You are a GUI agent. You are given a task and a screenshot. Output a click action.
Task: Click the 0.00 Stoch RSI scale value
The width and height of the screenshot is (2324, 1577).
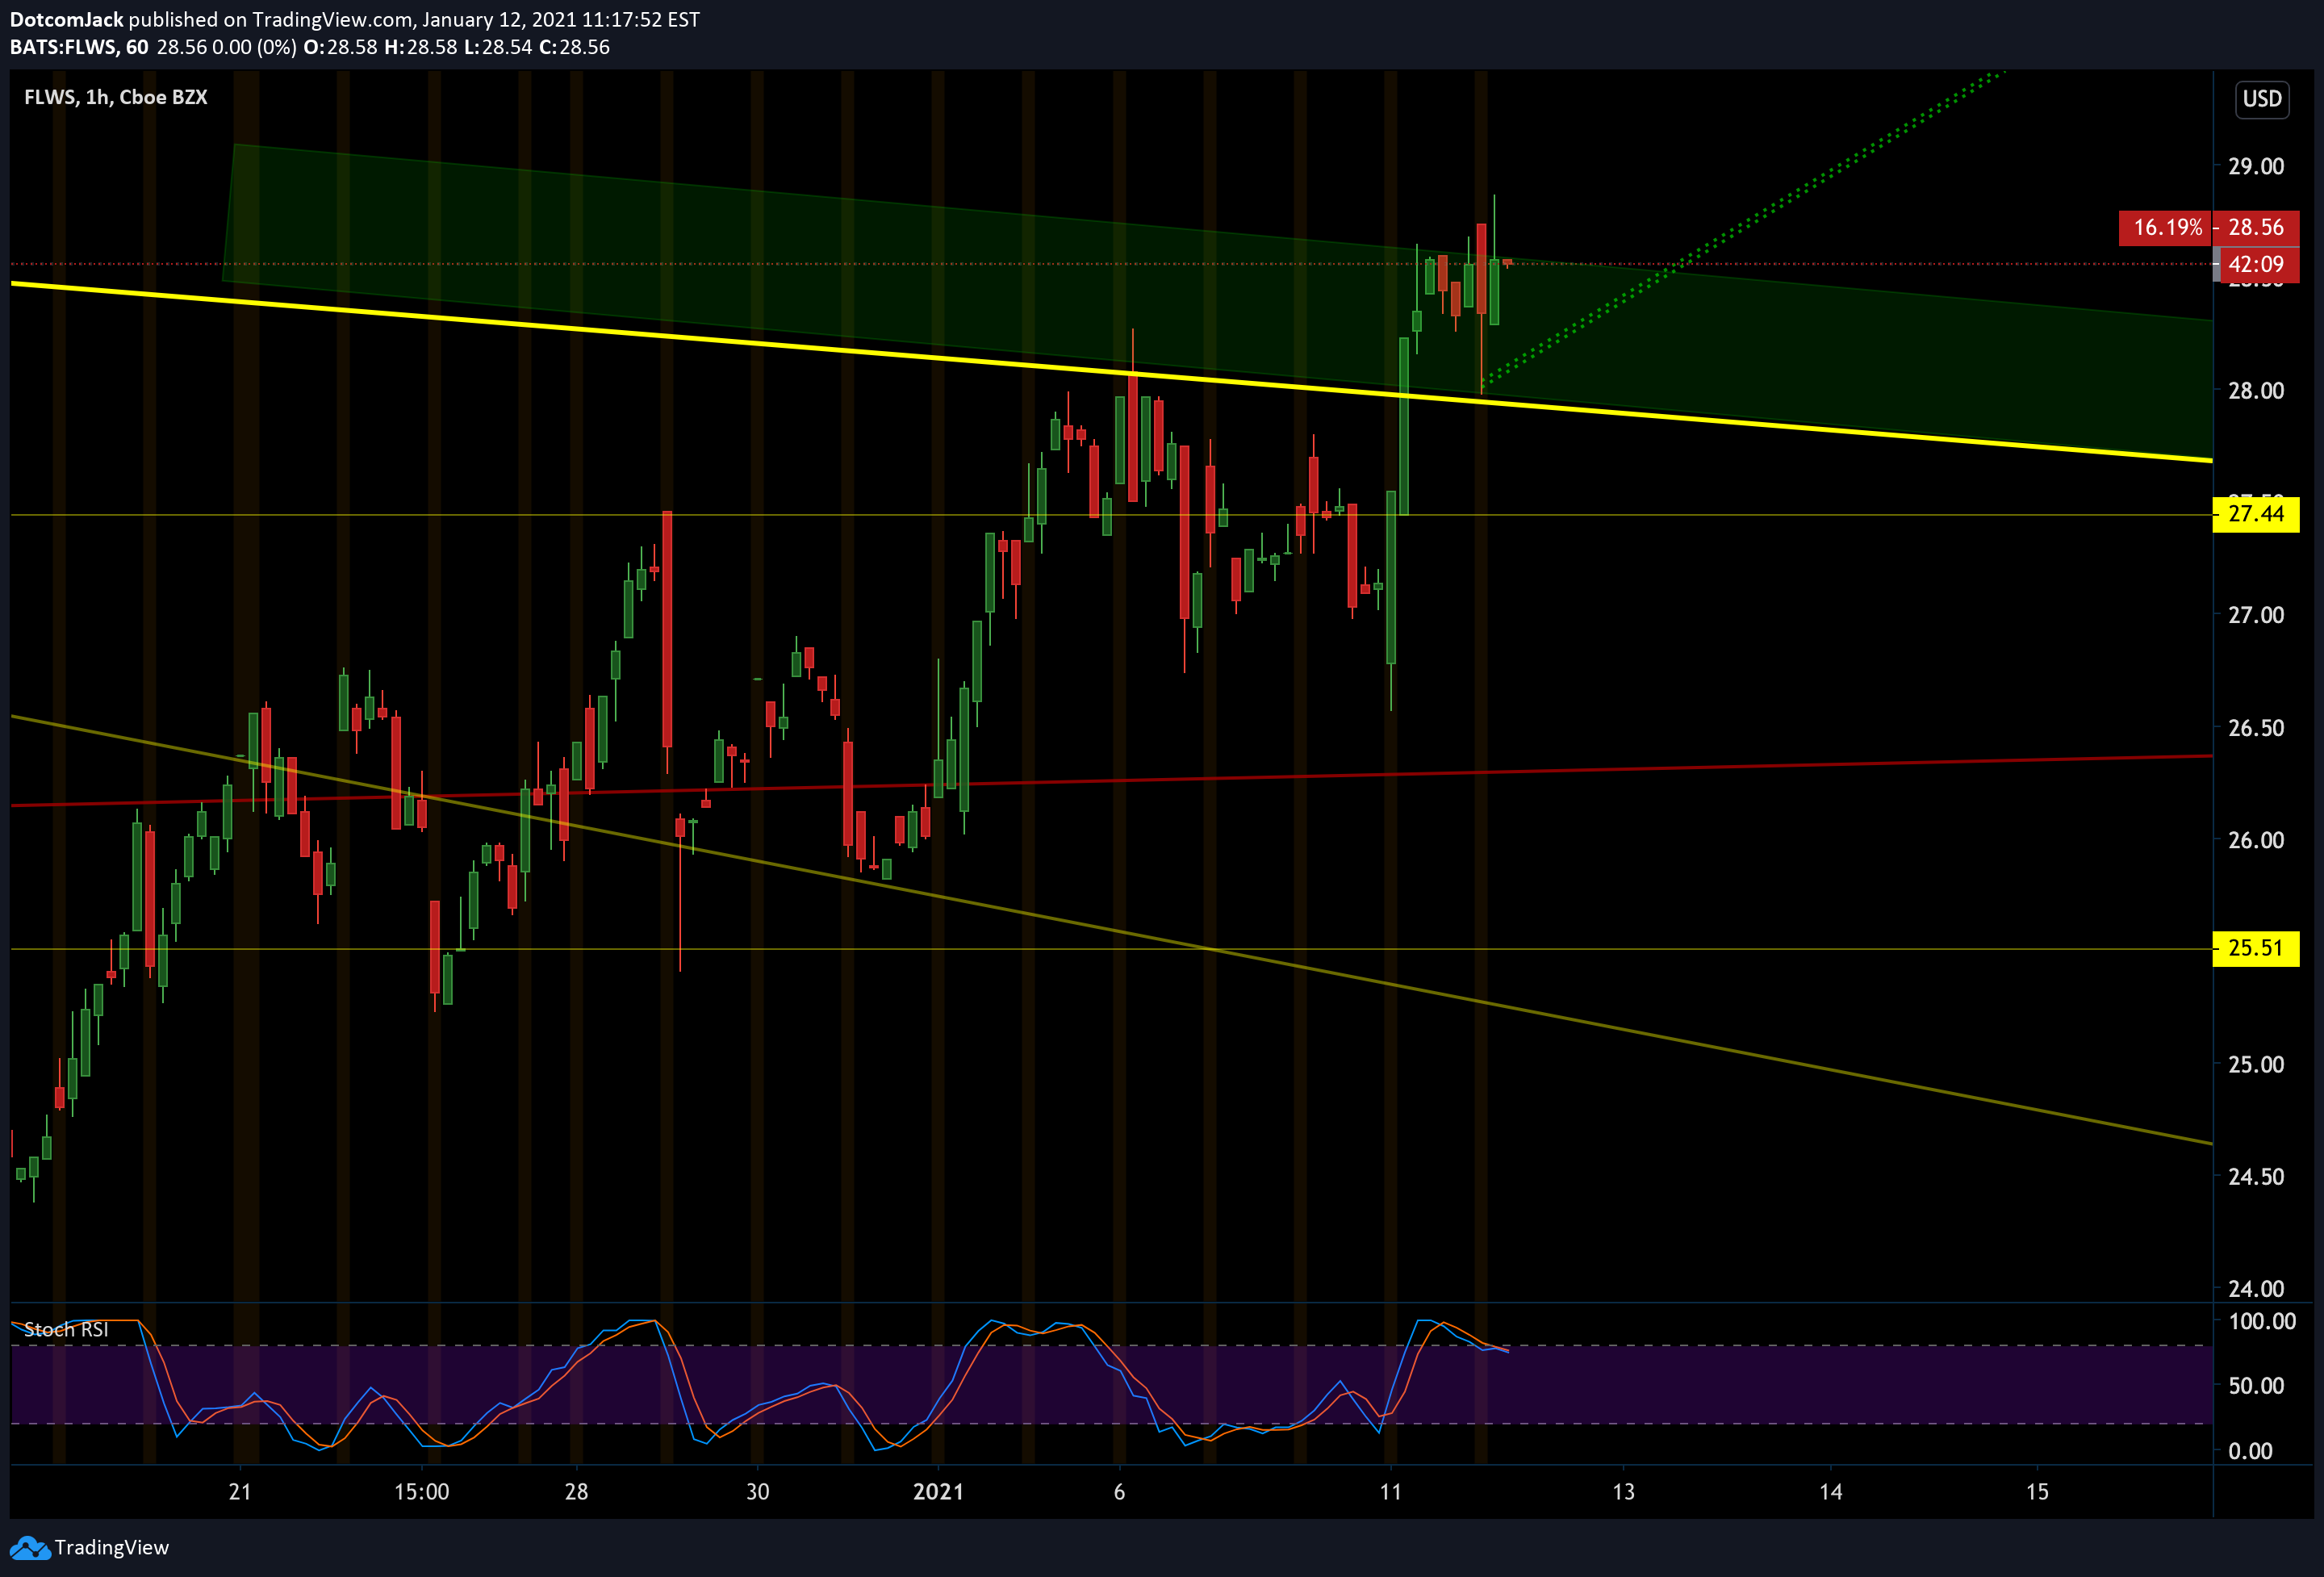pyautogui.click(x=2250, y=1451)
